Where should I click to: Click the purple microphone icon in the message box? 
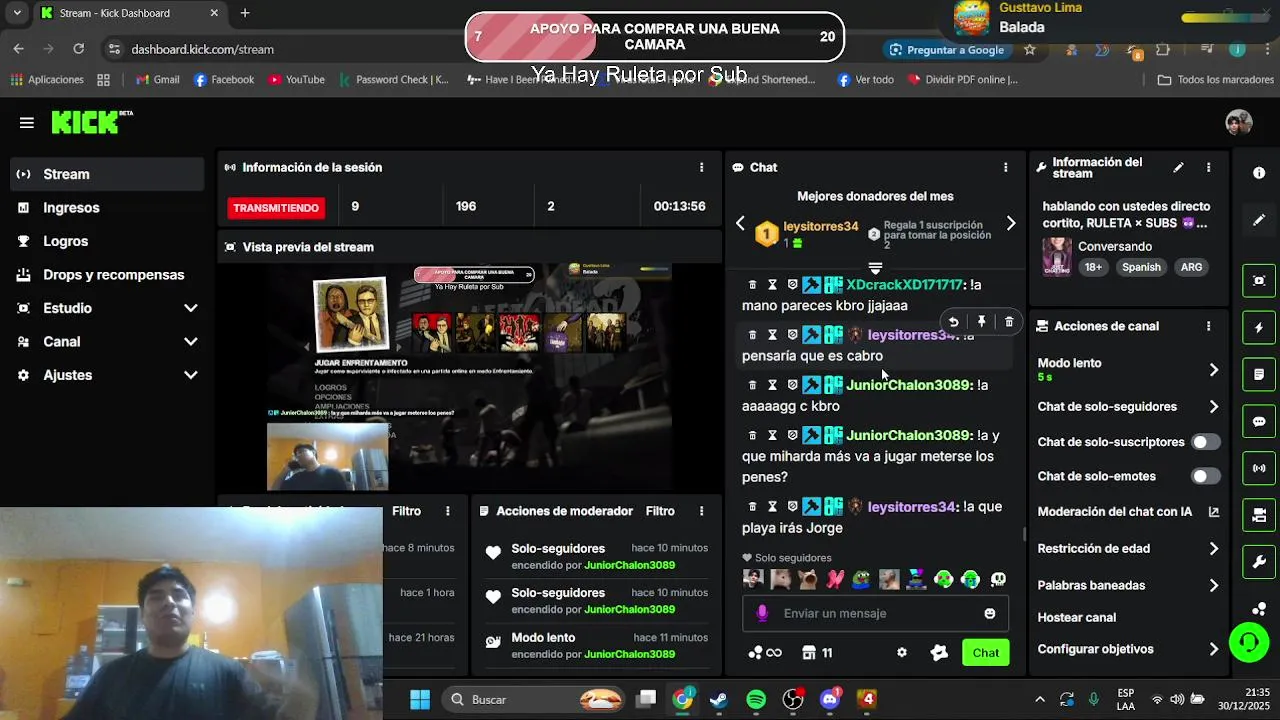(762, 613)
